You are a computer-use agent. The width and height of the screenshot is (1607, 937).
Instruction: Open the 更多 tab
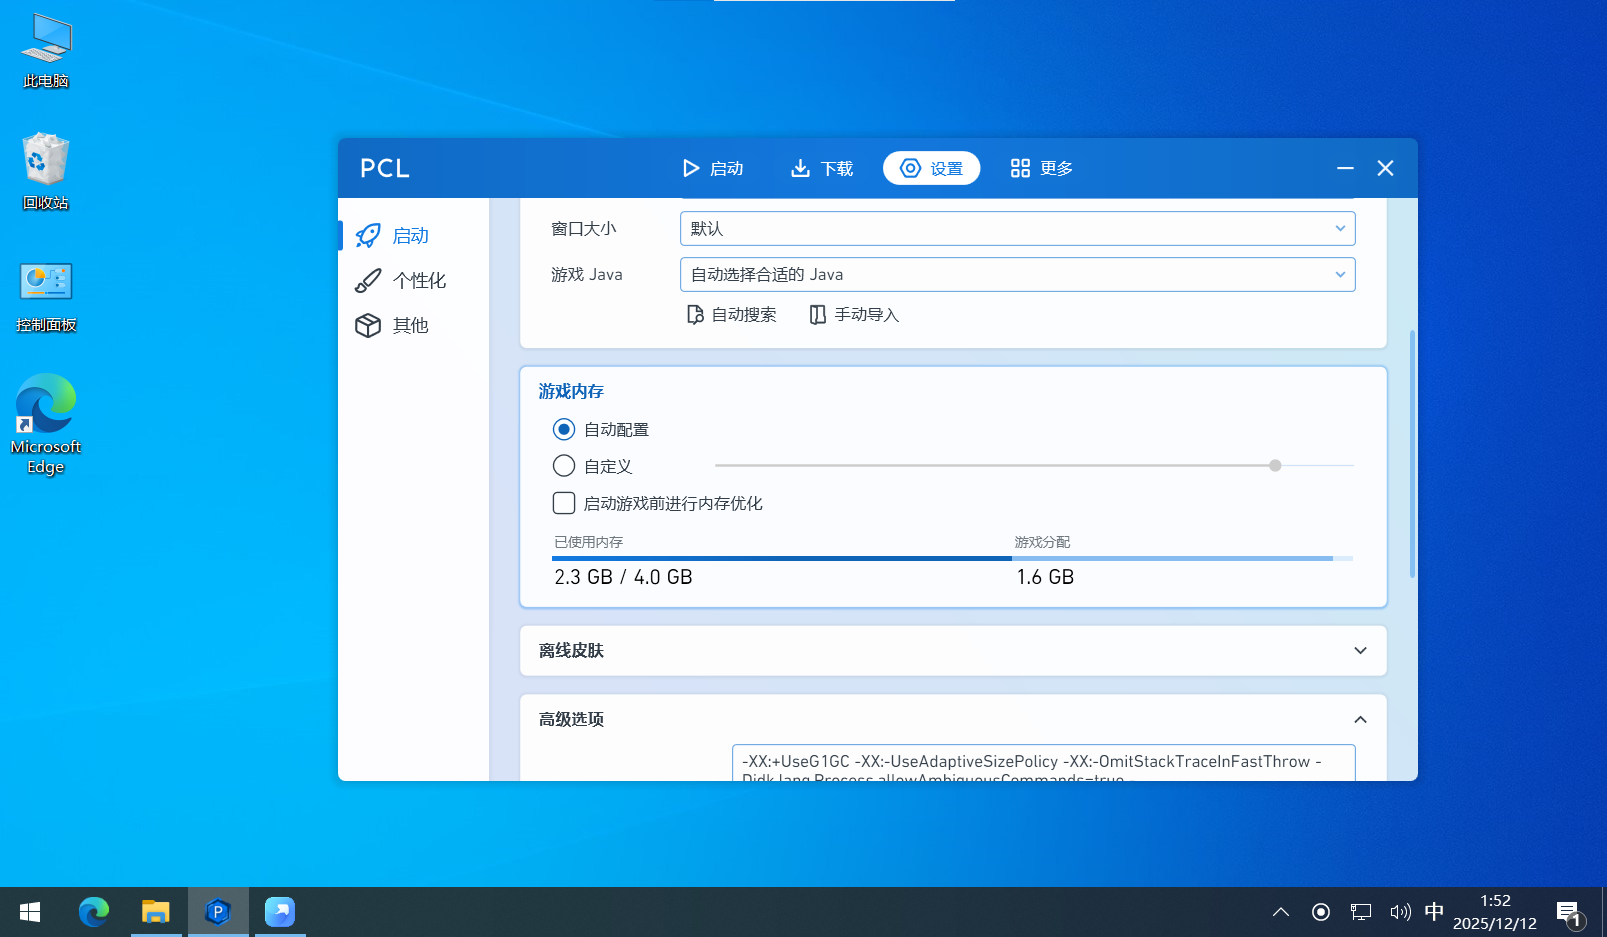pos(1041,169)
